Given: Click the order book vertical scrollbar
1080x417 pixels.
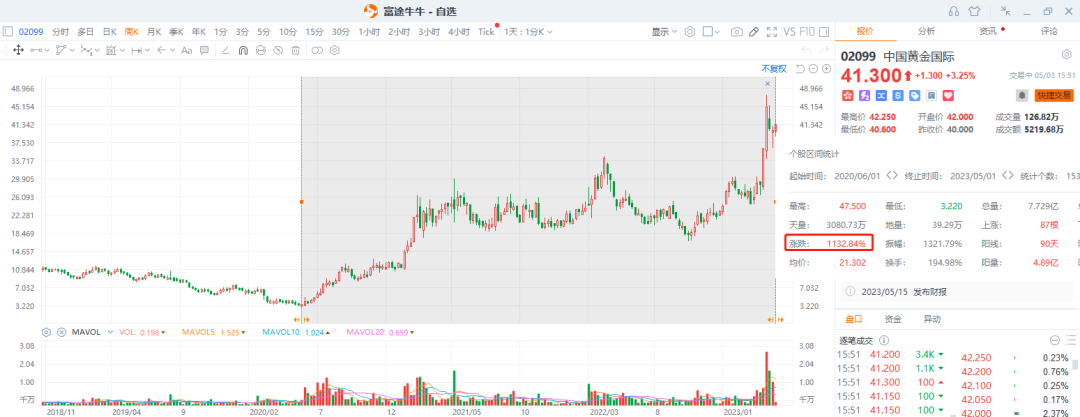Looking at the screenshot, I should 1075,365.
